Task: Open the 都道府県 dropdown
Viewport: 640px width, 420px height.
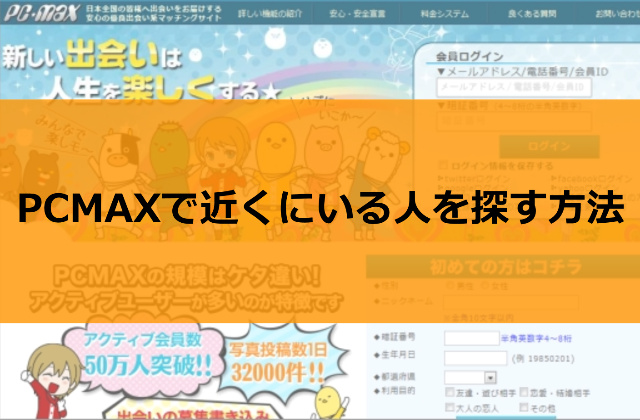Action: [470, 377]
